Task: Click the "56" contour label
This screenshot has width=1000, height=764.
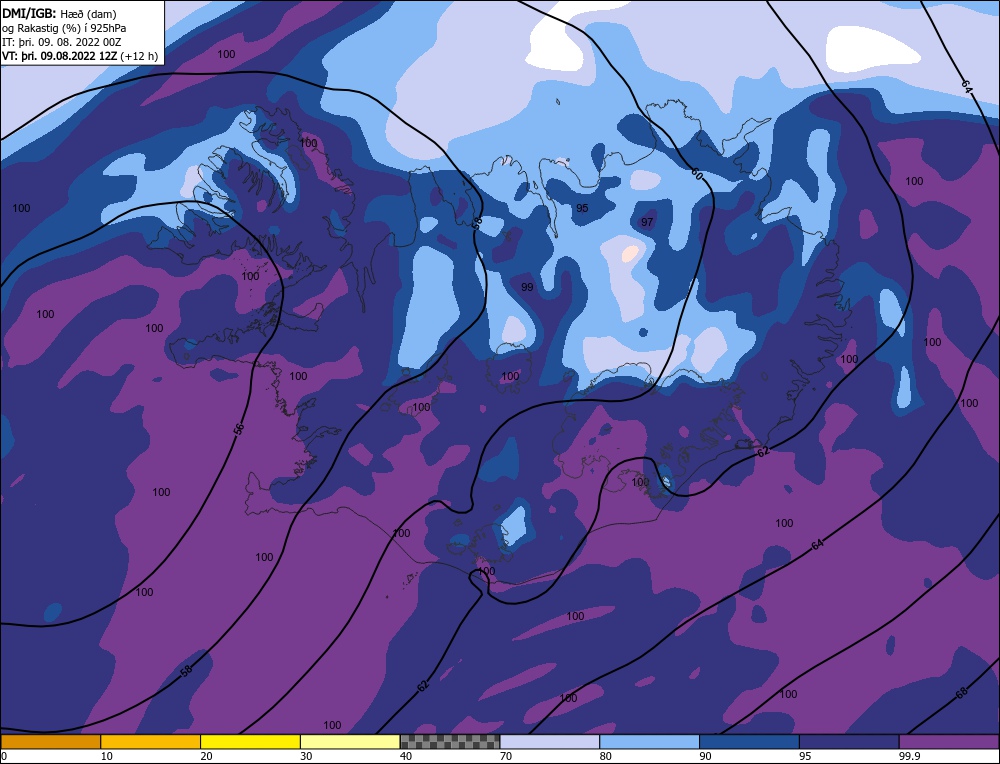Action: click(x=239, y=429)
